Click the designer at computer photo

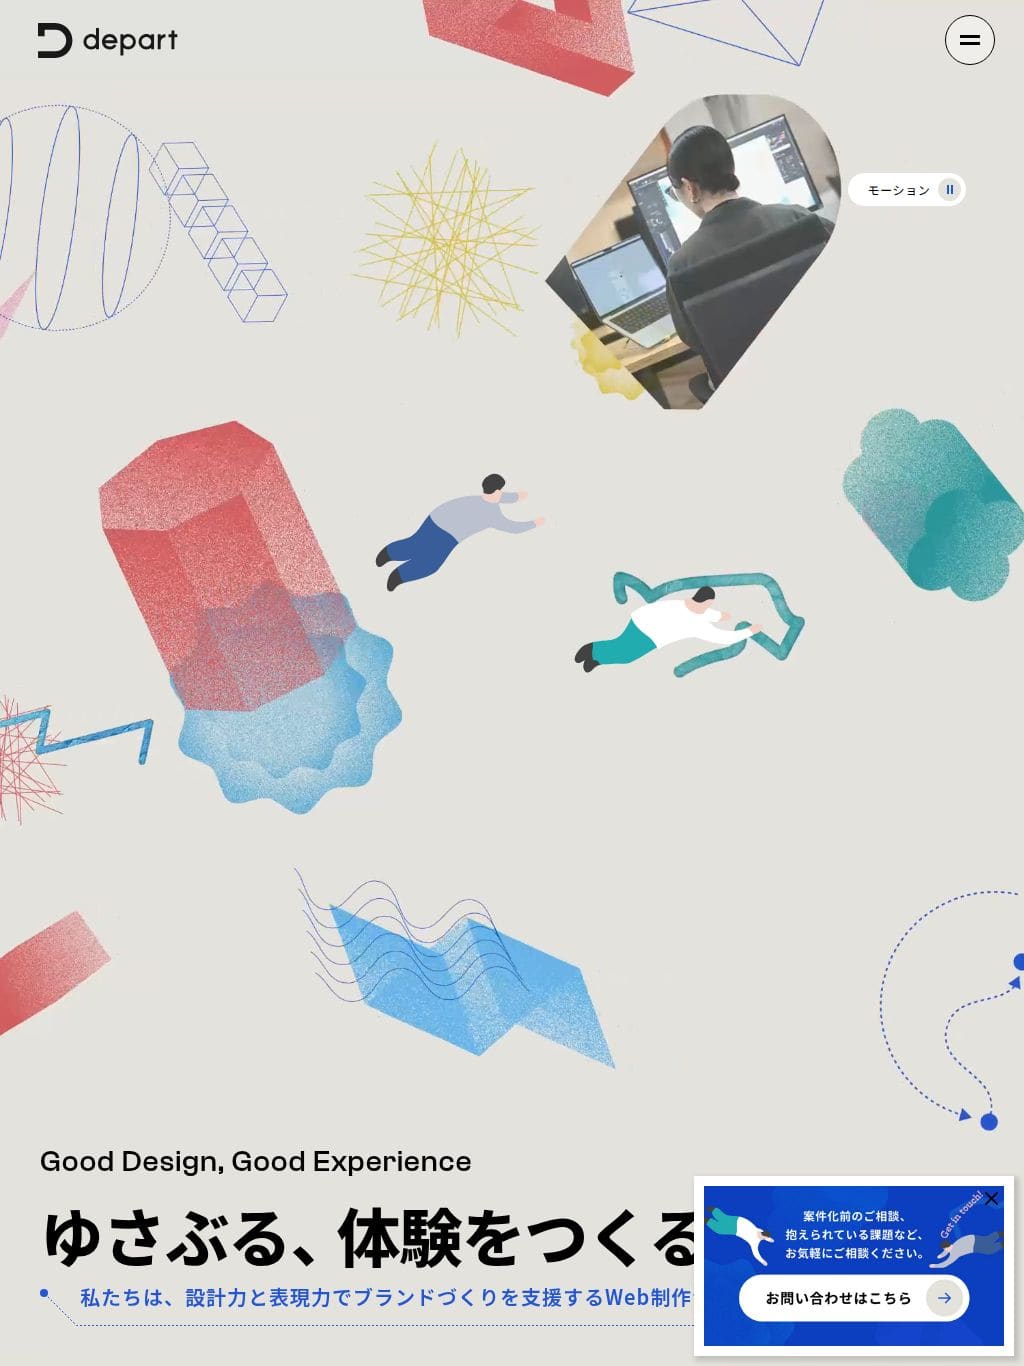point(694,251)
